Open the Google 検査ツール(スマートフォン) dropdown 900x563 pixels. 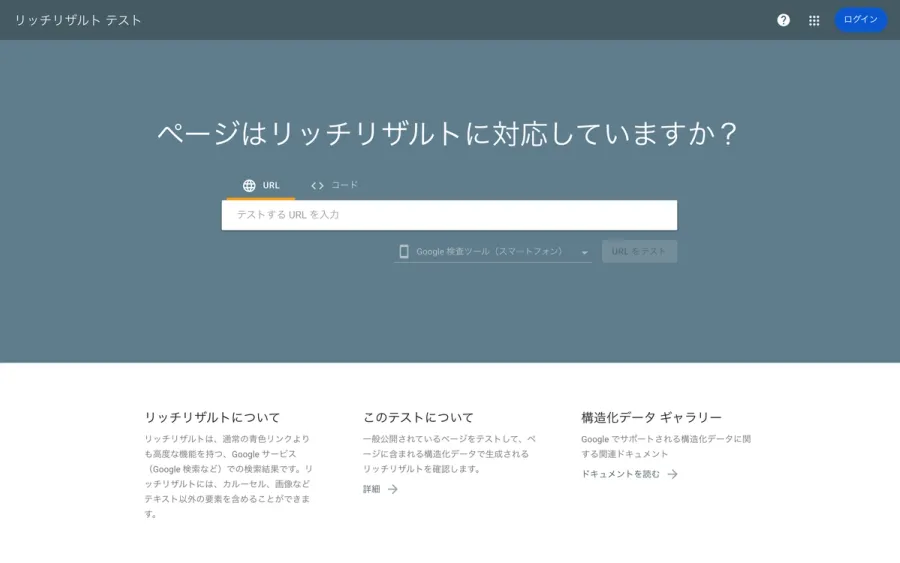click(492, 251)
